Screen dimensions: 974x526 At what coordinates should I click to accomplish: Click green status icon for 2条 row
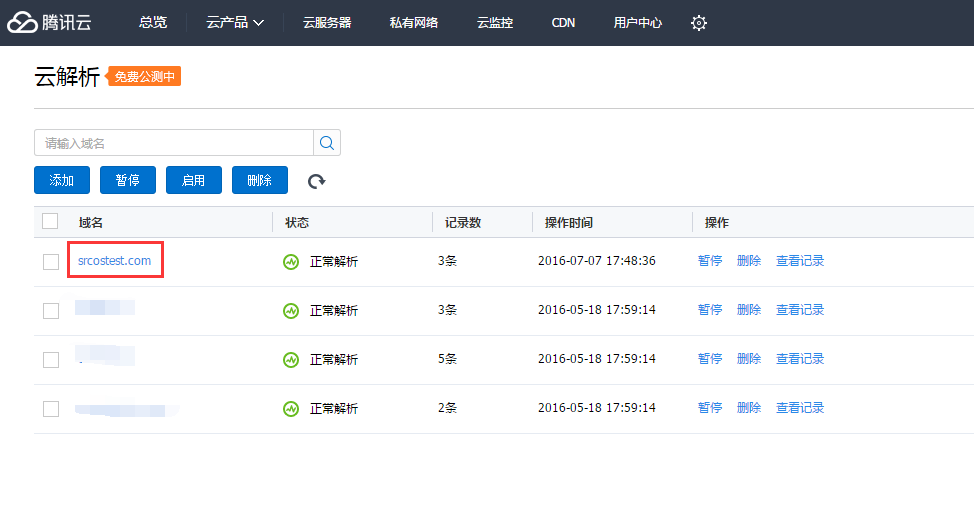pos(291,409)
